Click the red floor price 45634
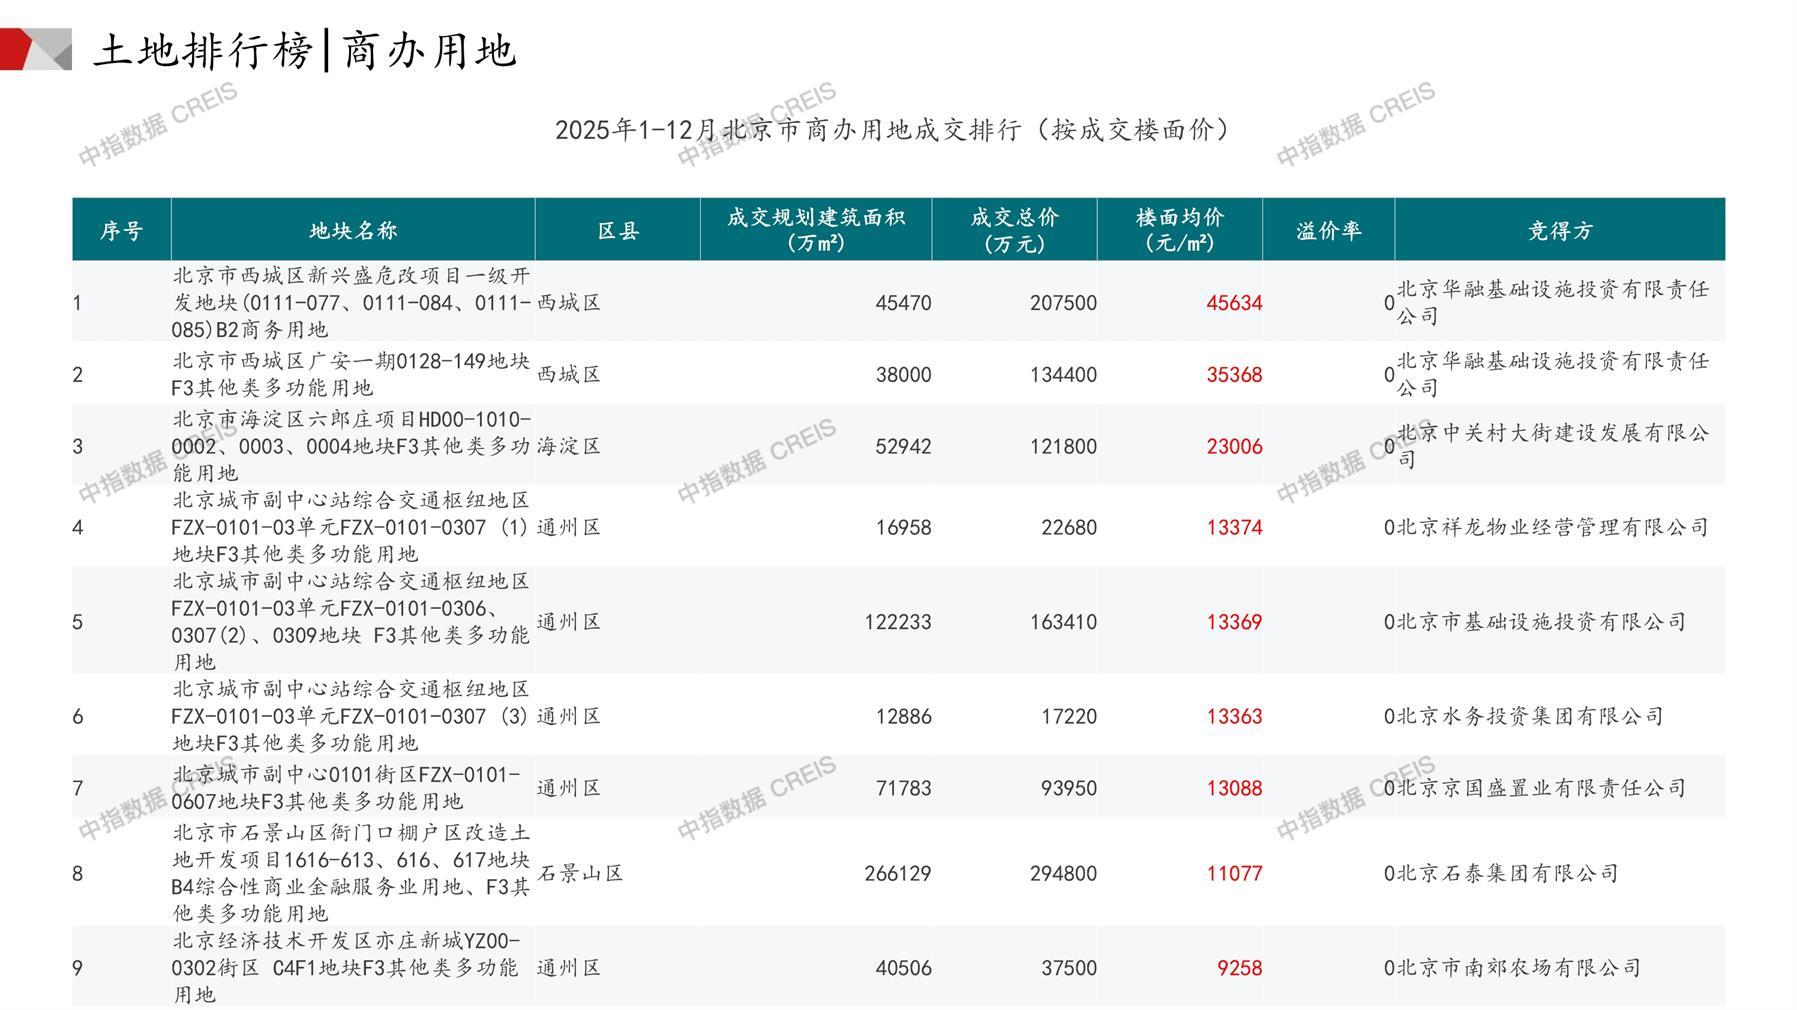Viewport: 1797px width, 1010px height. coord(1234,303)
